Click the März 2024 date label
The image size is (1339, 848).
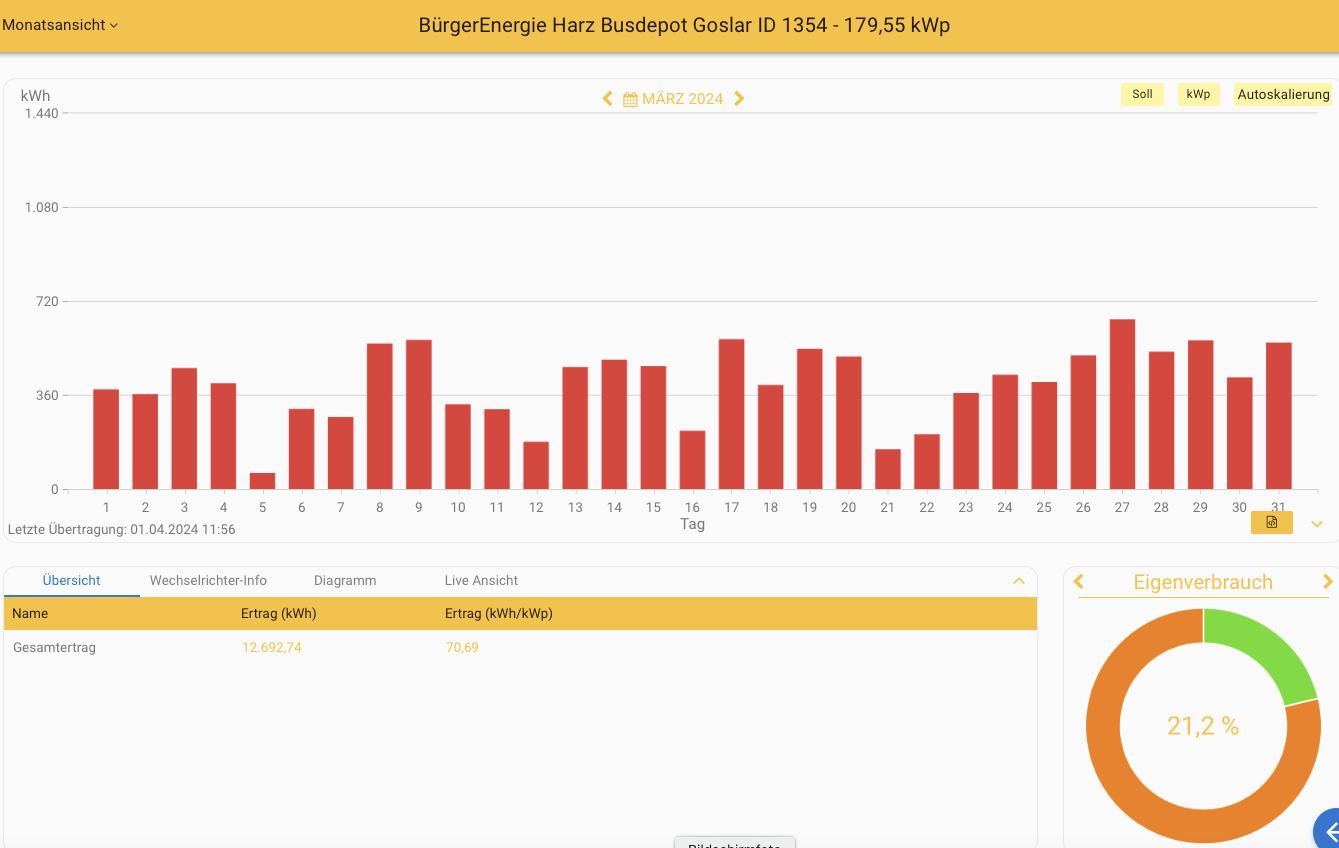point(682,99)
